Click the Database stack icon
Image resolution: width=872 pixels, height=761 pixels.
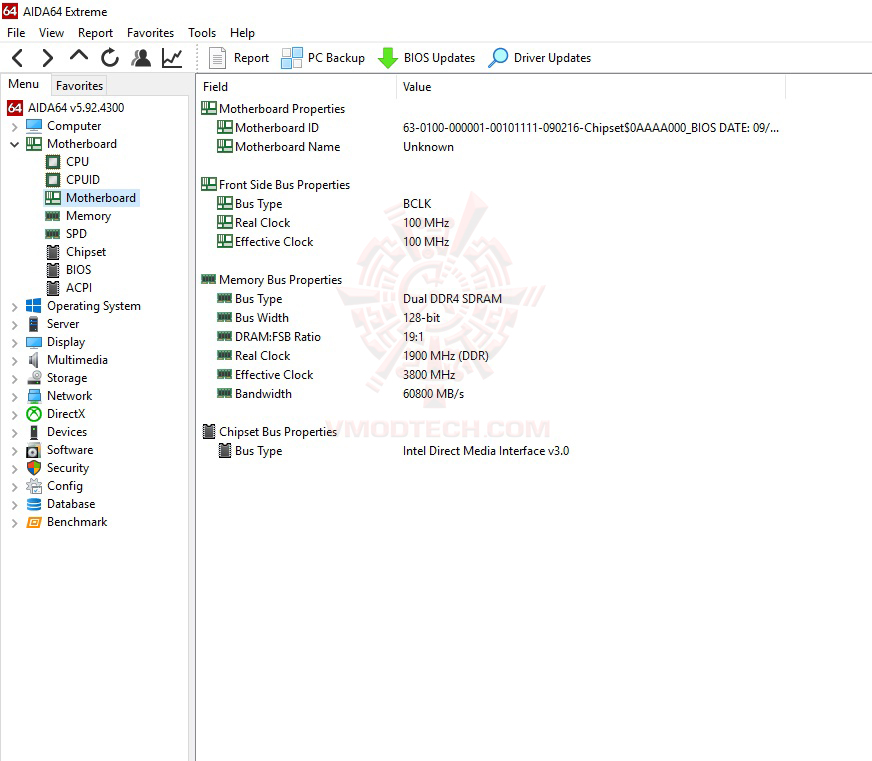(x=34, y=504)
